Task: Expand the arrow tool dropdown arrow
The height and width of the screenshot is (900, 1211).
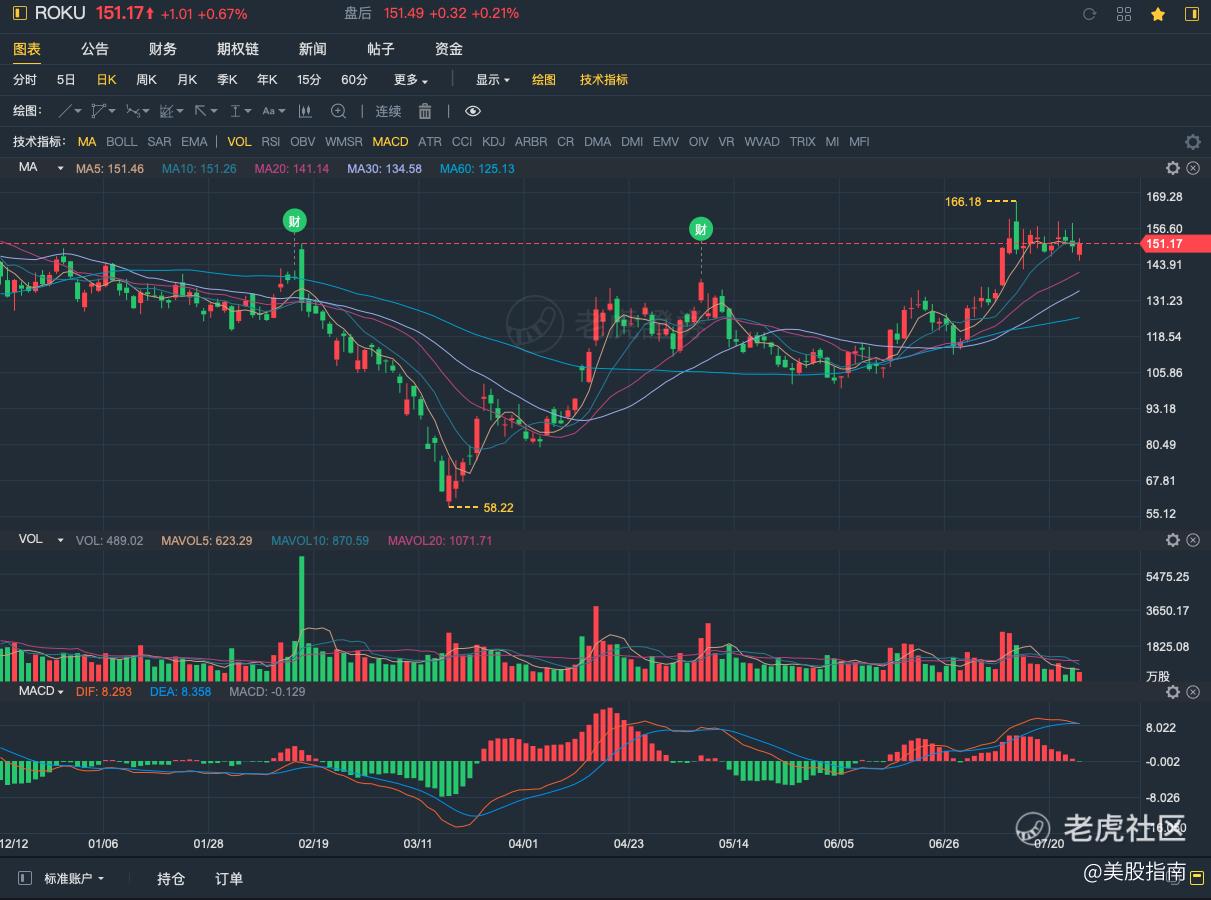Action: 214,112
